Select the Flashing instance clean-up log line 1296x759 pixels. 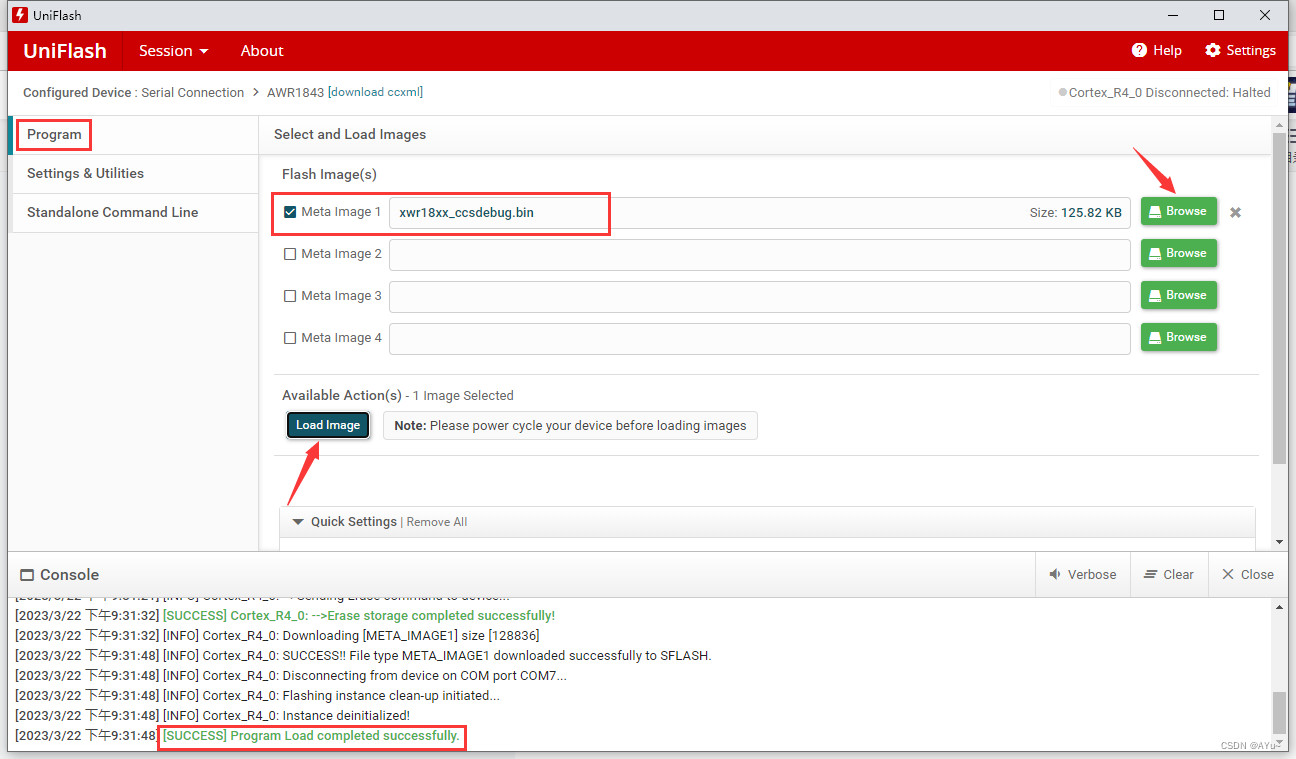tap(257, 696)
